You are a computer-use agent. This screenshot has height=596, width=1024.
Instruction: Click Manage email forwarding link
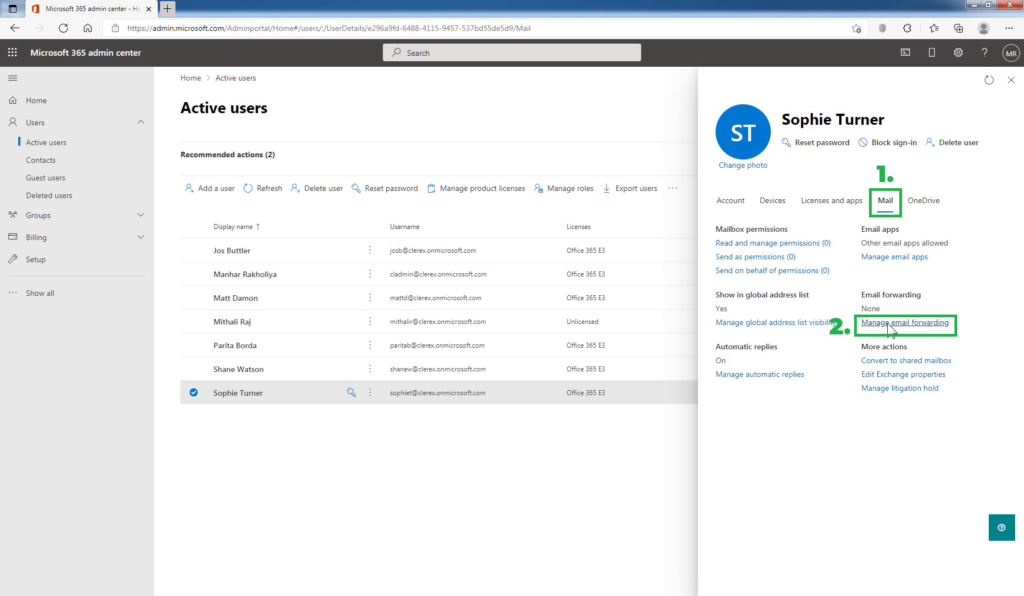tap(904, 322)
